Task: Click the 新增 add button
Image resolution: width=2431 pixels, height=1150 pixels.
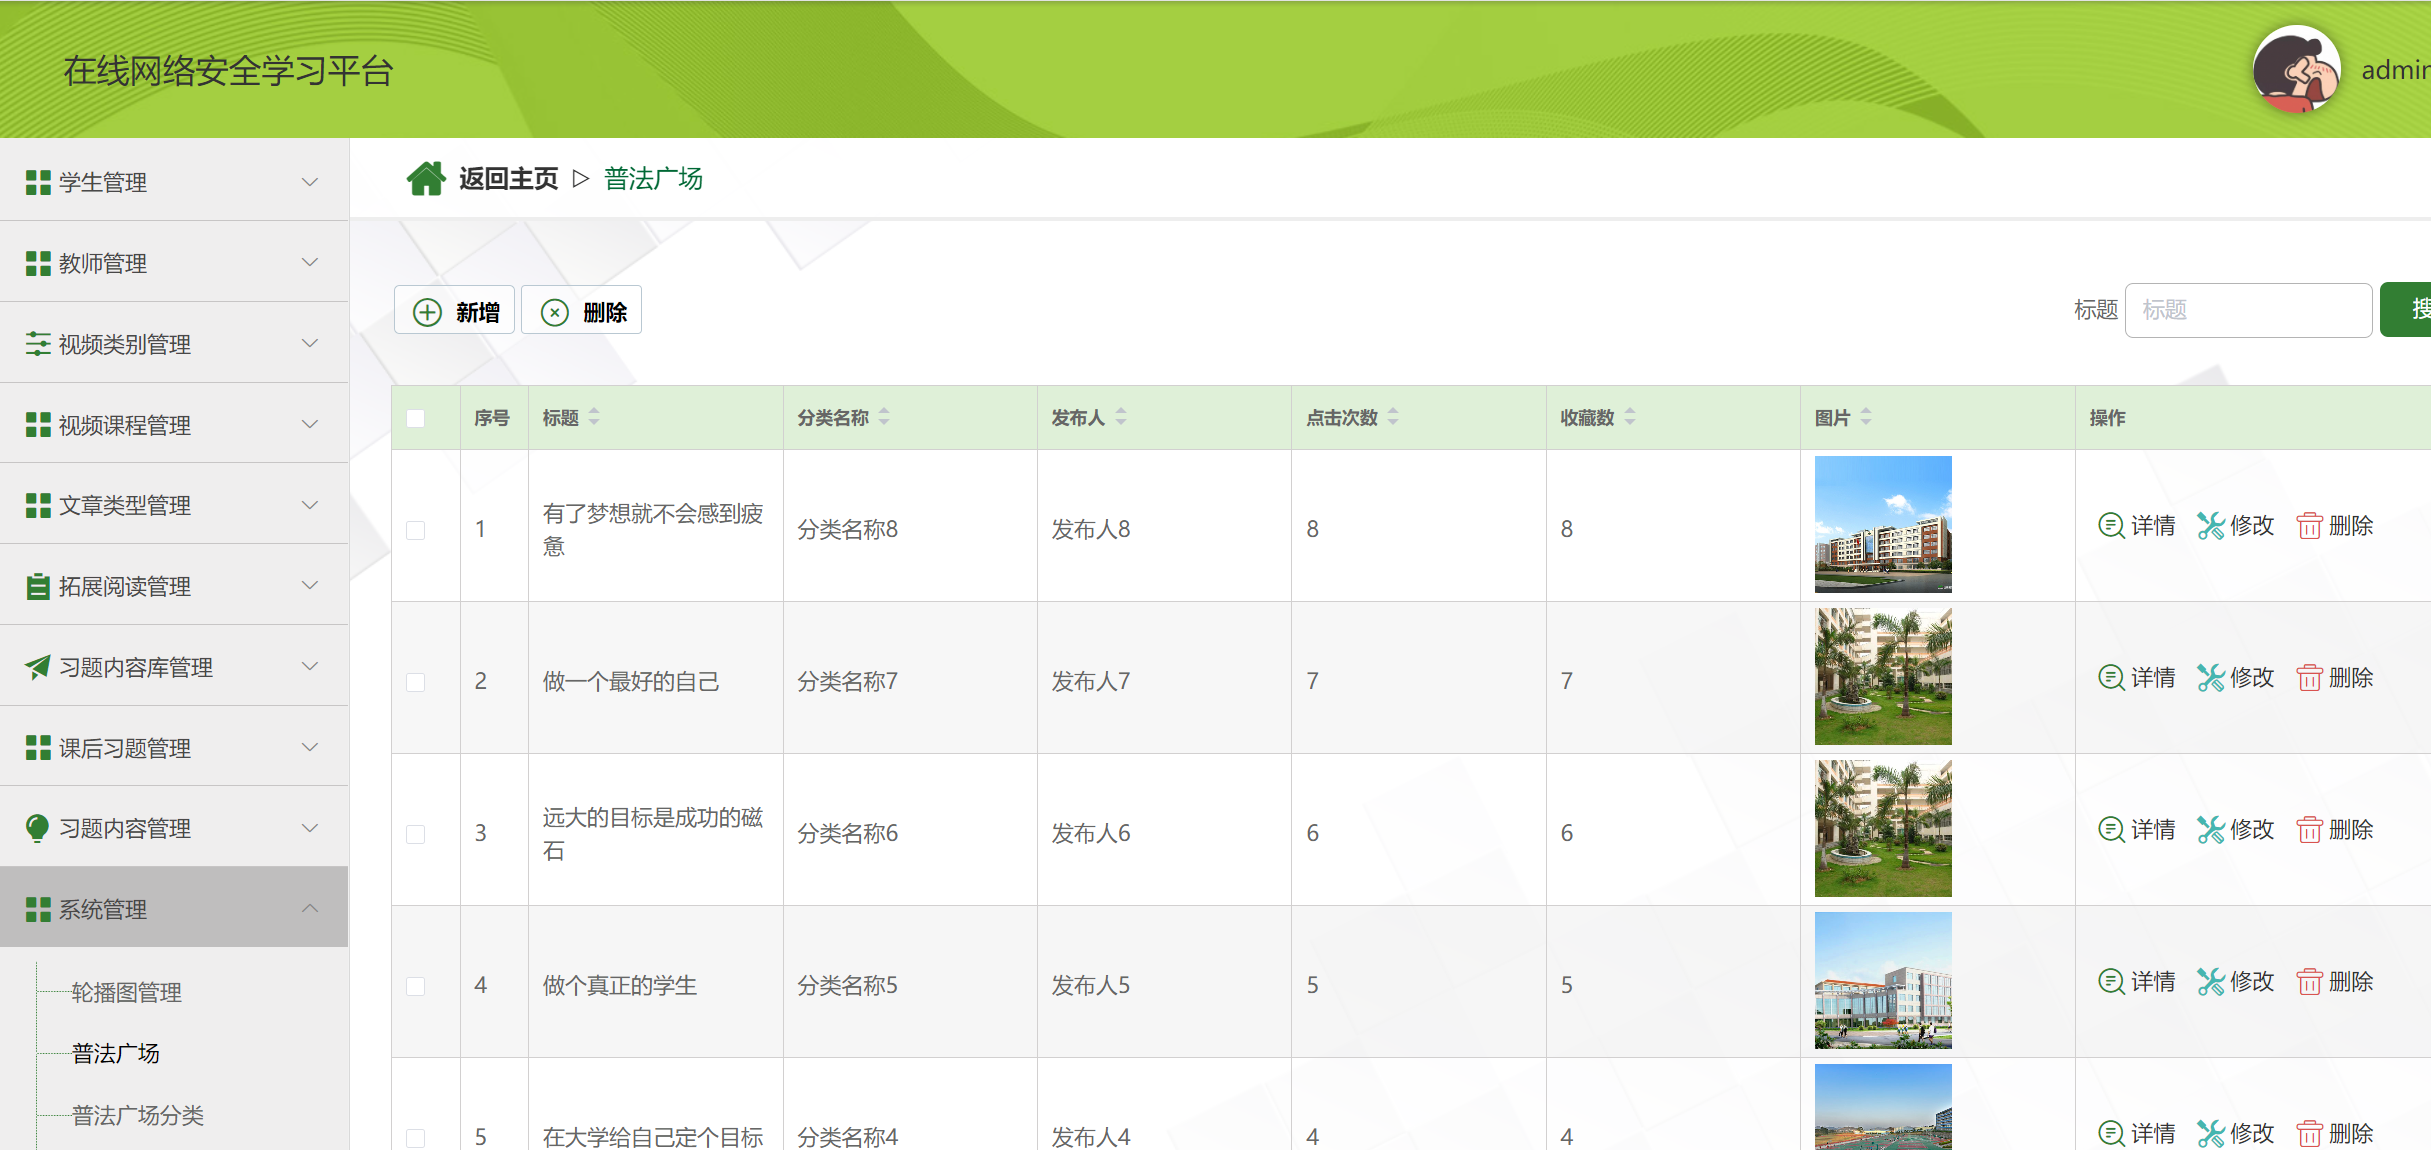Action: (455, 312)
